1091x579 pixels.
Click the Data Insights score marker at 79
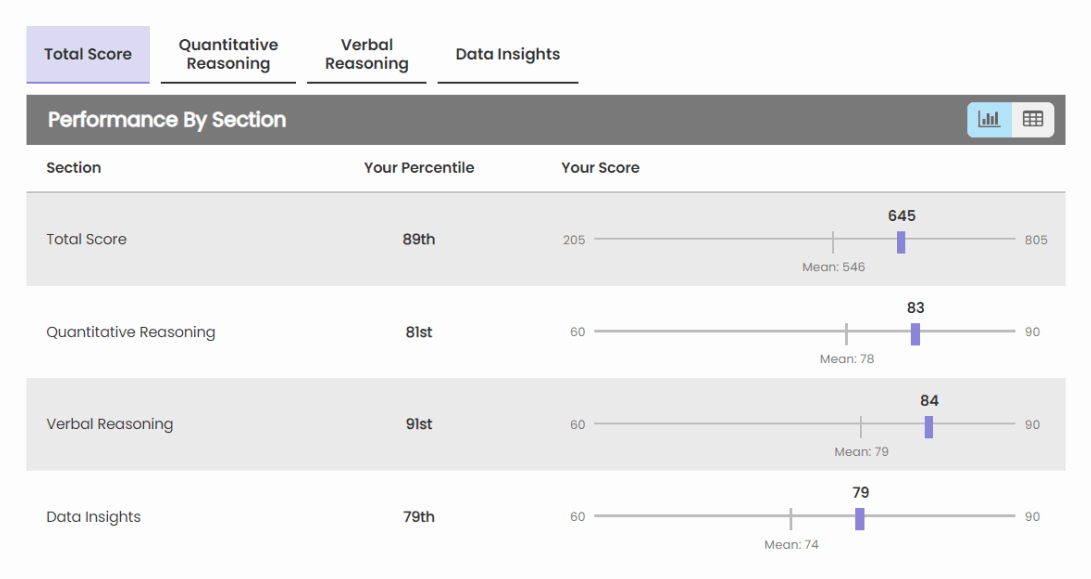(860, 519)
